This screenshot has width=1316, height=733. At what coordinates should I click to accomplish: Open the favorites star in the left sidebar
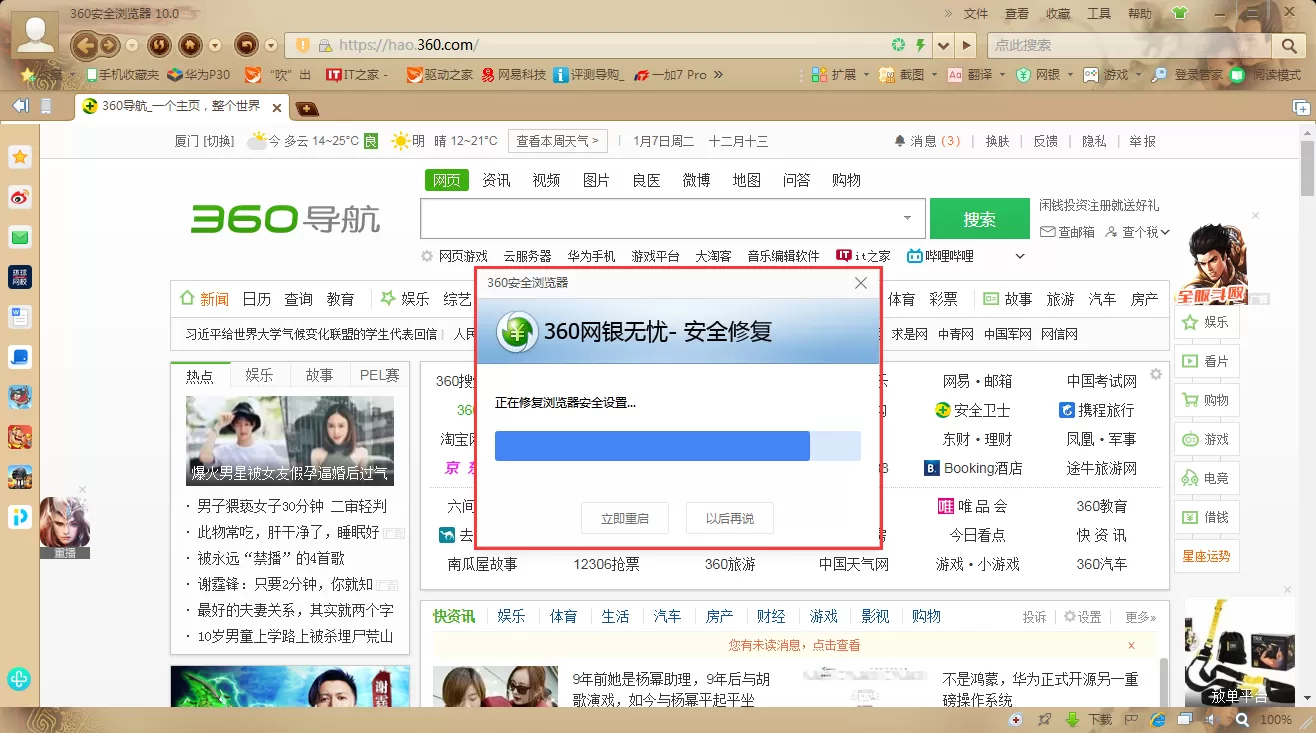tap(20, 157)
